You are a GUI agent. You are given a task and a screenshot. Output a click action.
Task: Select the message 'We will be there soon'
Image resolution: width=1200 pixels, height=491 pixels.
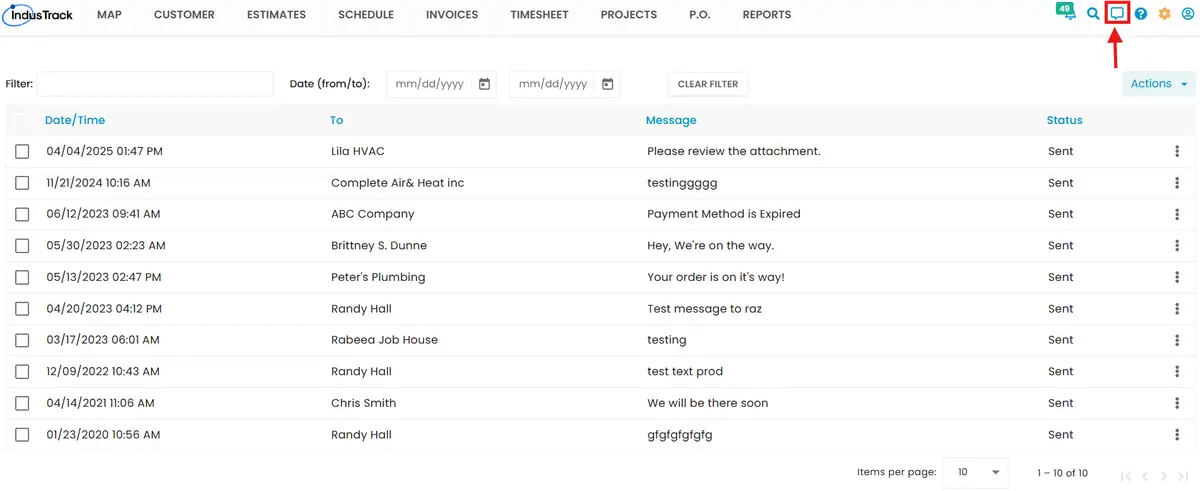tap(708, 403)
